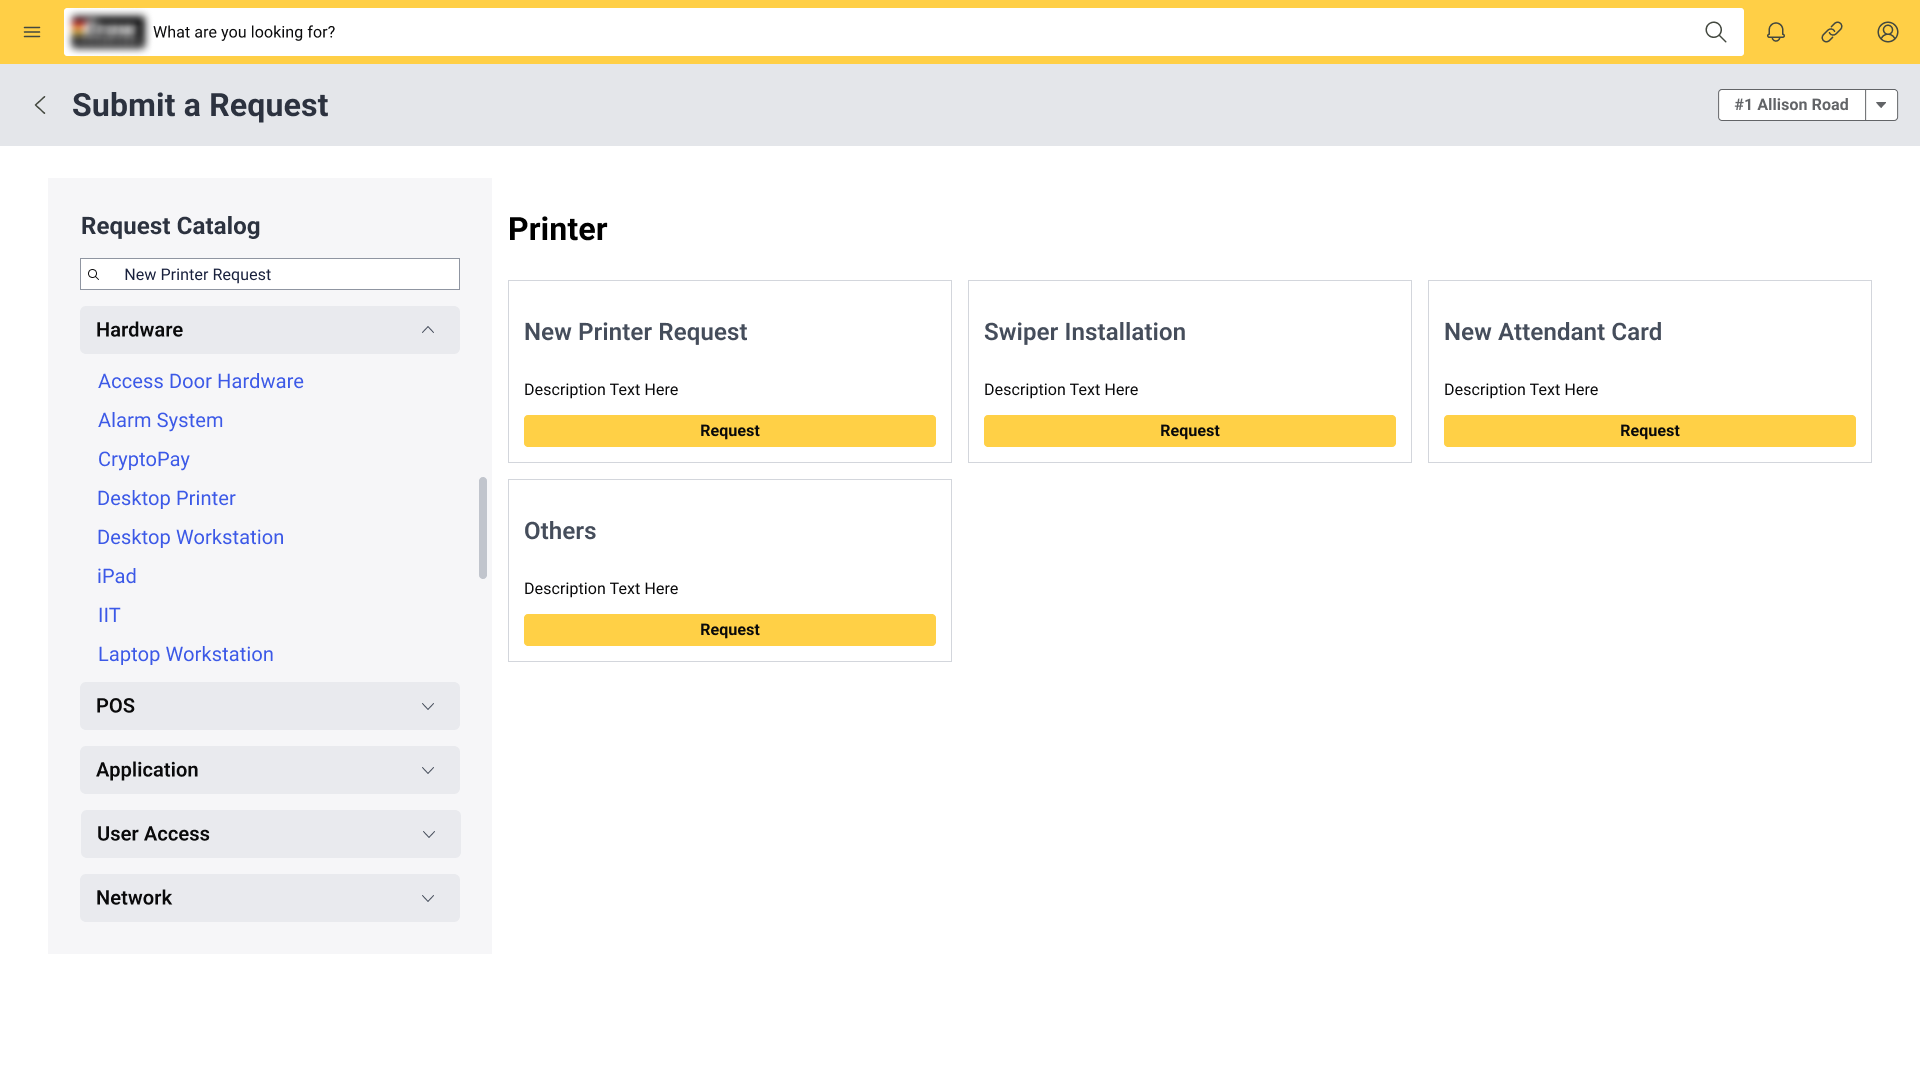Open the user profile icon
Viewport: 1920px width, 1080px height.
click(1888, 32)
